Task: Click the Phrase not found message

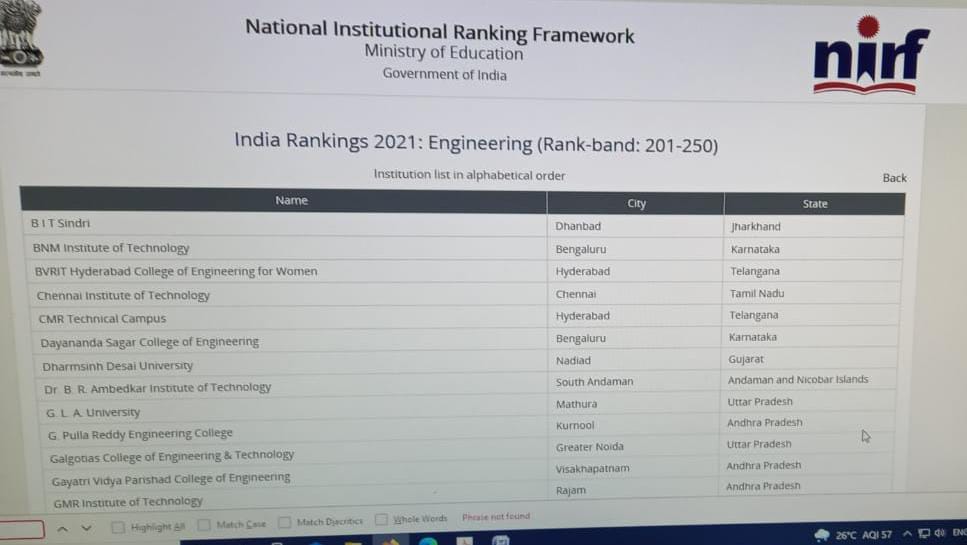Action: tap(496, 517)
